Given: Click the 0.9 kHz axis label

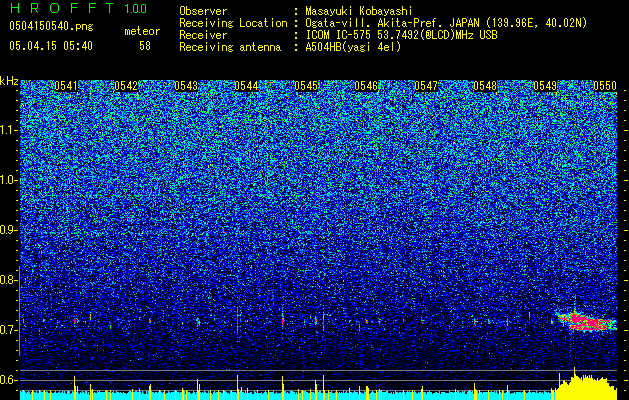Looking at the screenshot, I should 9,230.
